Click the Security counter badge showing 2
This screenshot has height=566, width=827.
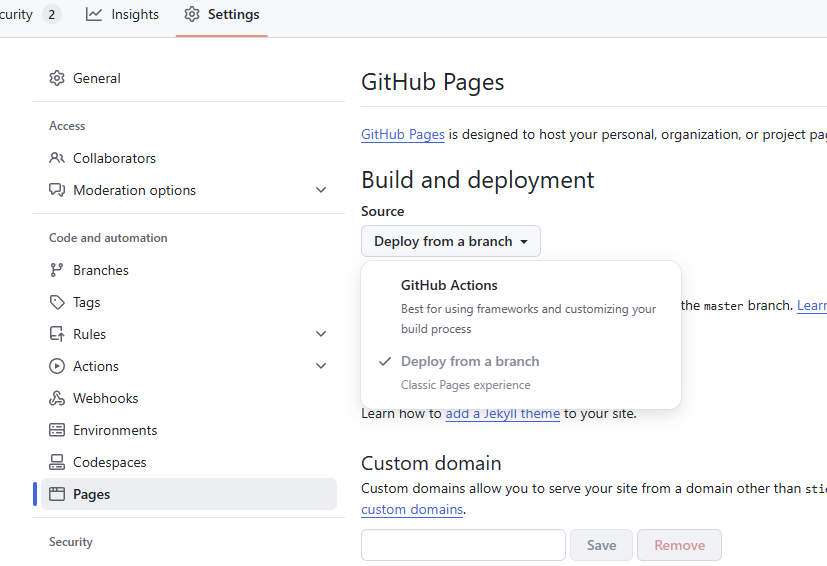52,14
